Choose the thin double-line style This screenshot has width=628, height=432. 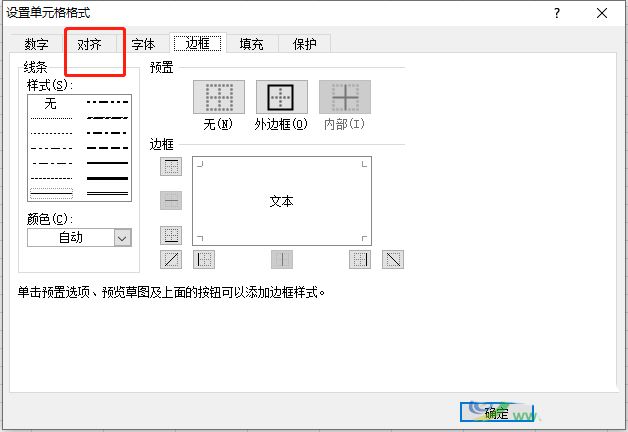(107, 194)
